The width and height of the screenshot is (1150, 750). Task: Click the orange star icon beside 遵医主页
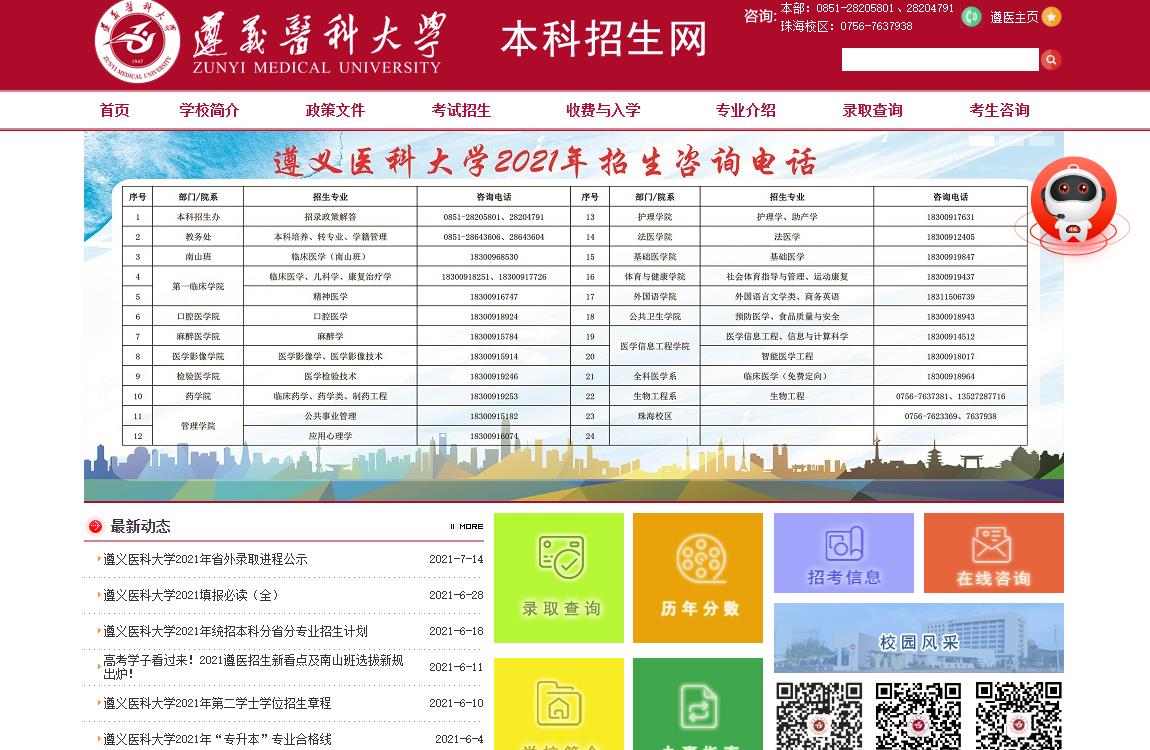pos(1051,16)
